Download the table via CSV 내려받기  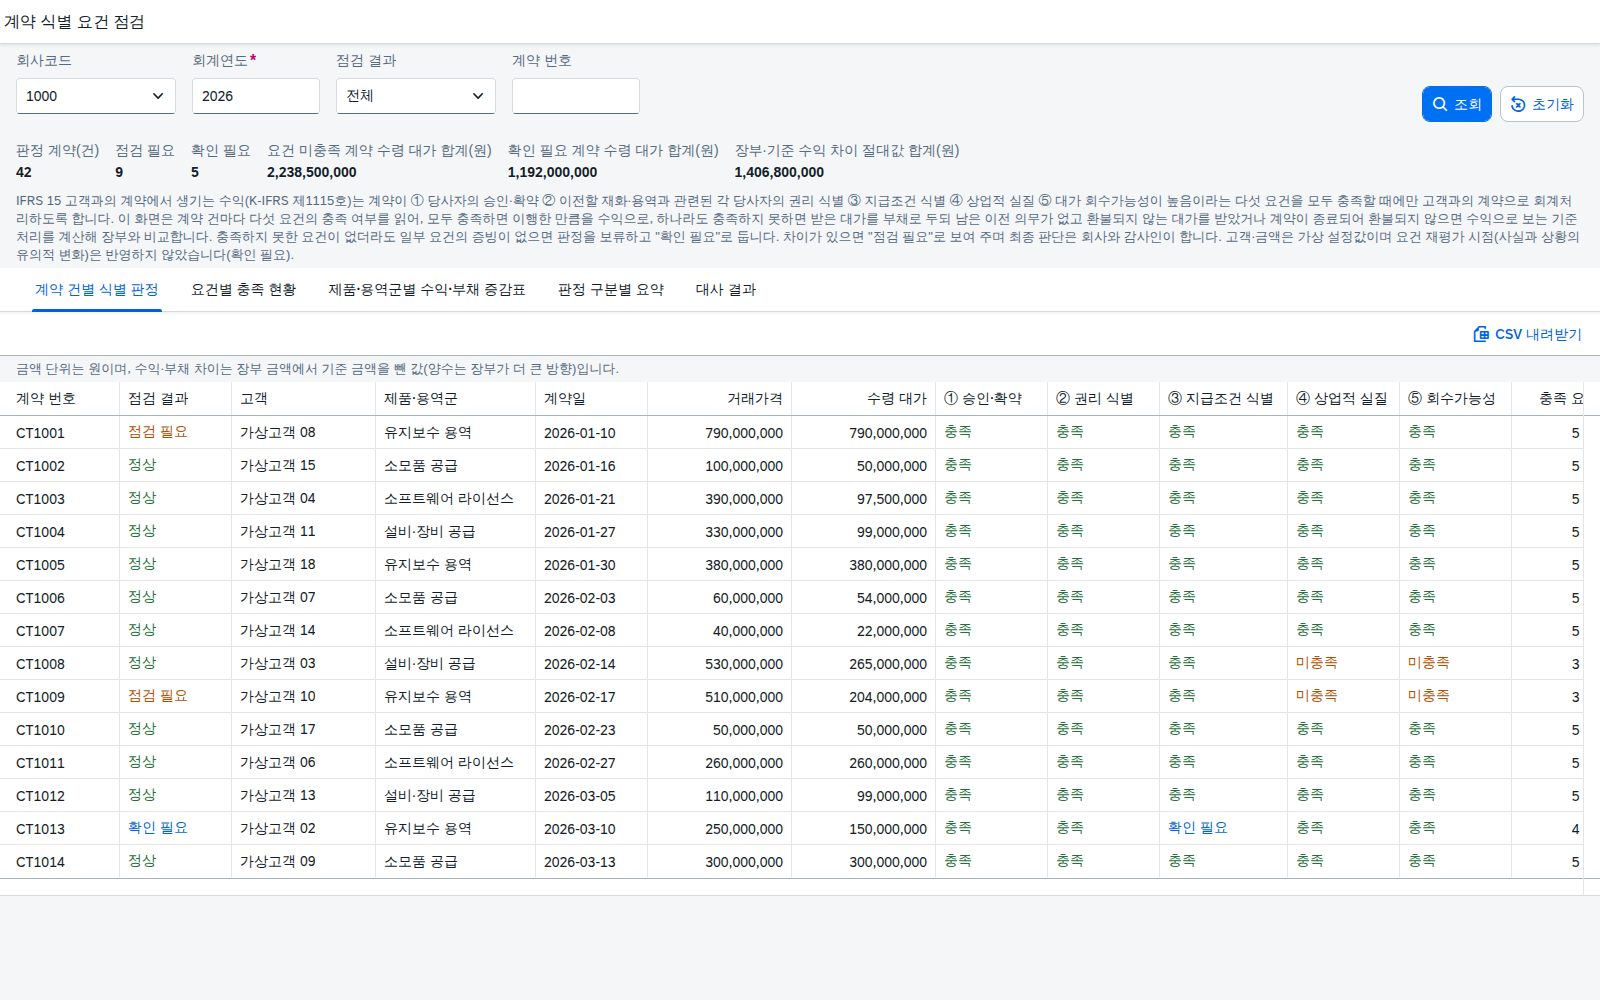tap(1527, 334)
